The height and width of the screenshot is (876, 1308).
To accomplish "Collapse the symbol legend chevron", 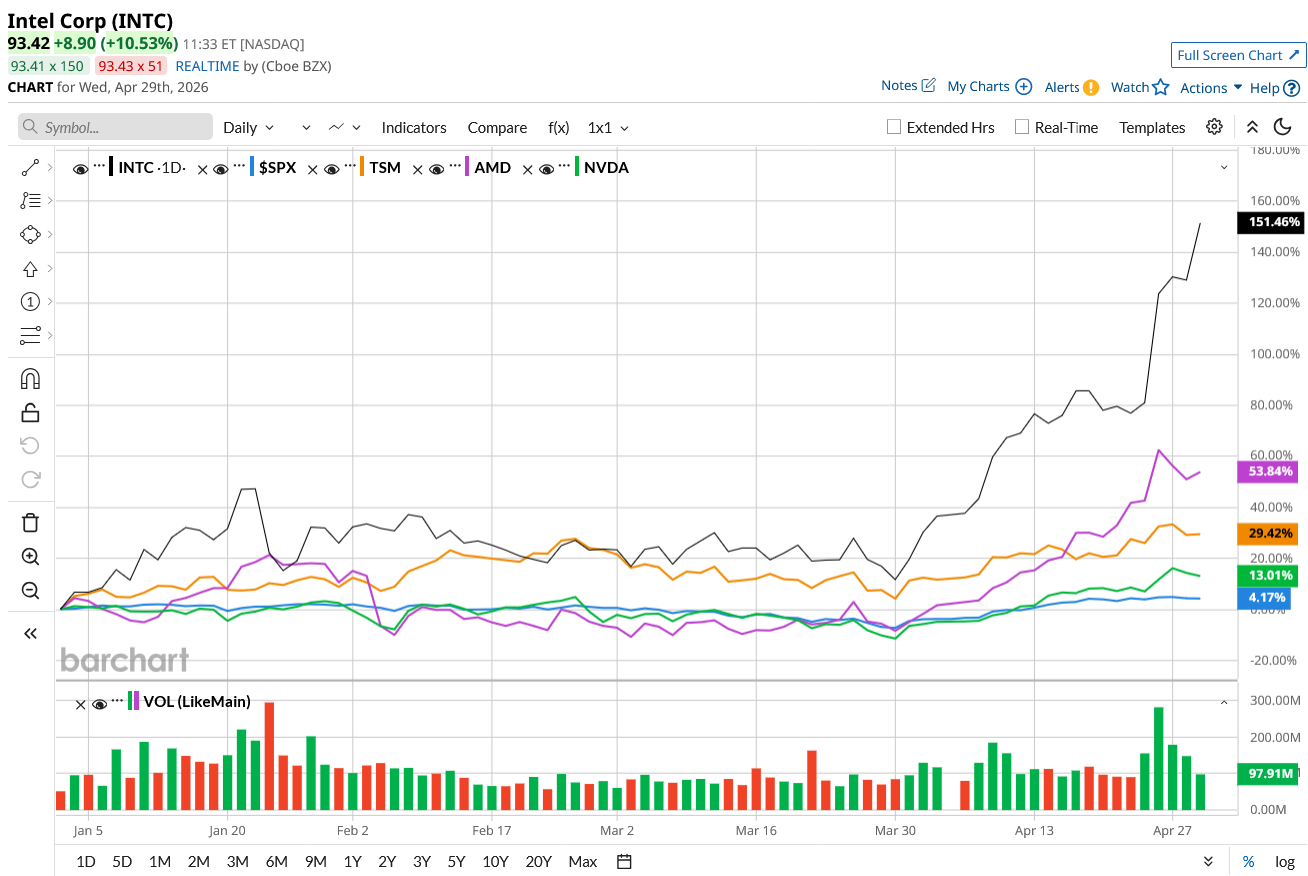I will tap(1224, 168).
